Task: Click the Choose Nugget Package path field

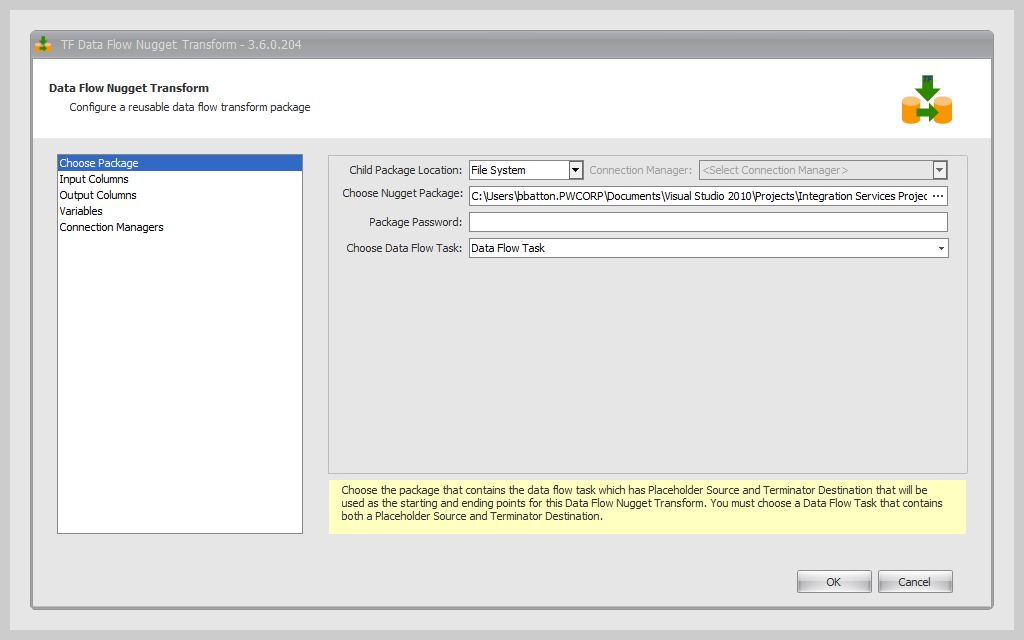Action: (x=698, y=196)
